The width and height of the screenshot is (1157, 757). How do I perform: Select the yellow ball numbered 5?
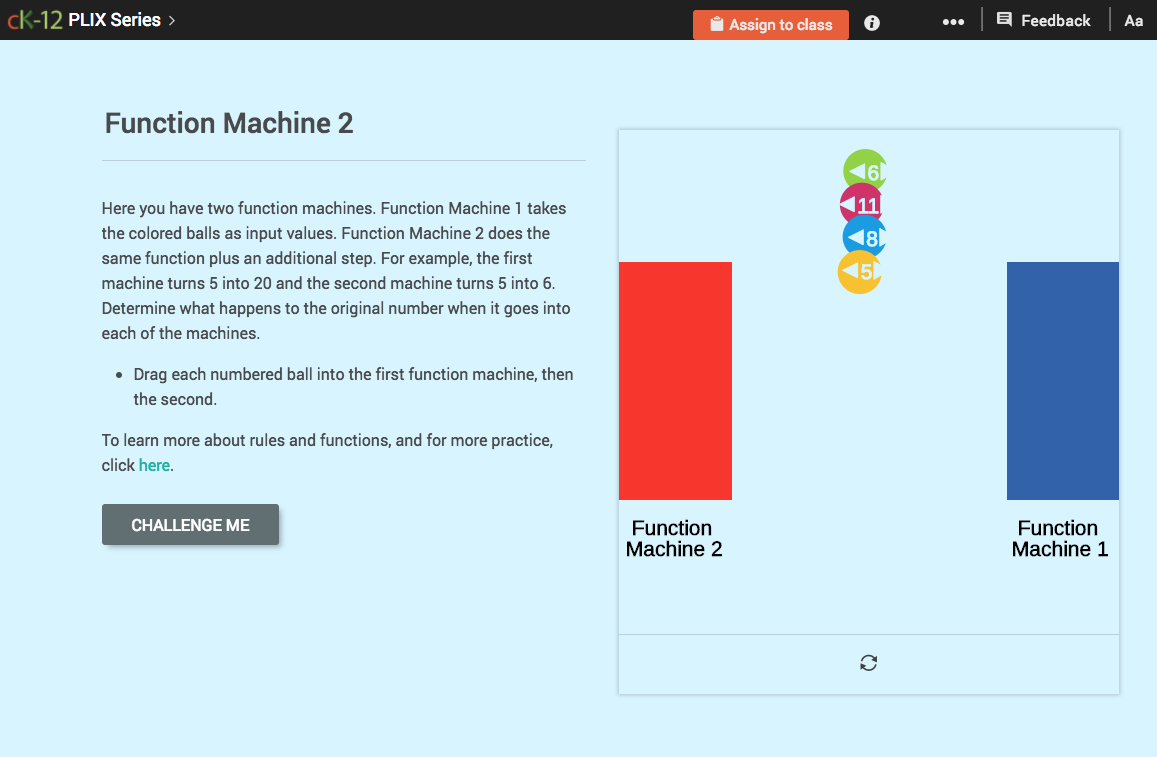[x=858, y=270]
